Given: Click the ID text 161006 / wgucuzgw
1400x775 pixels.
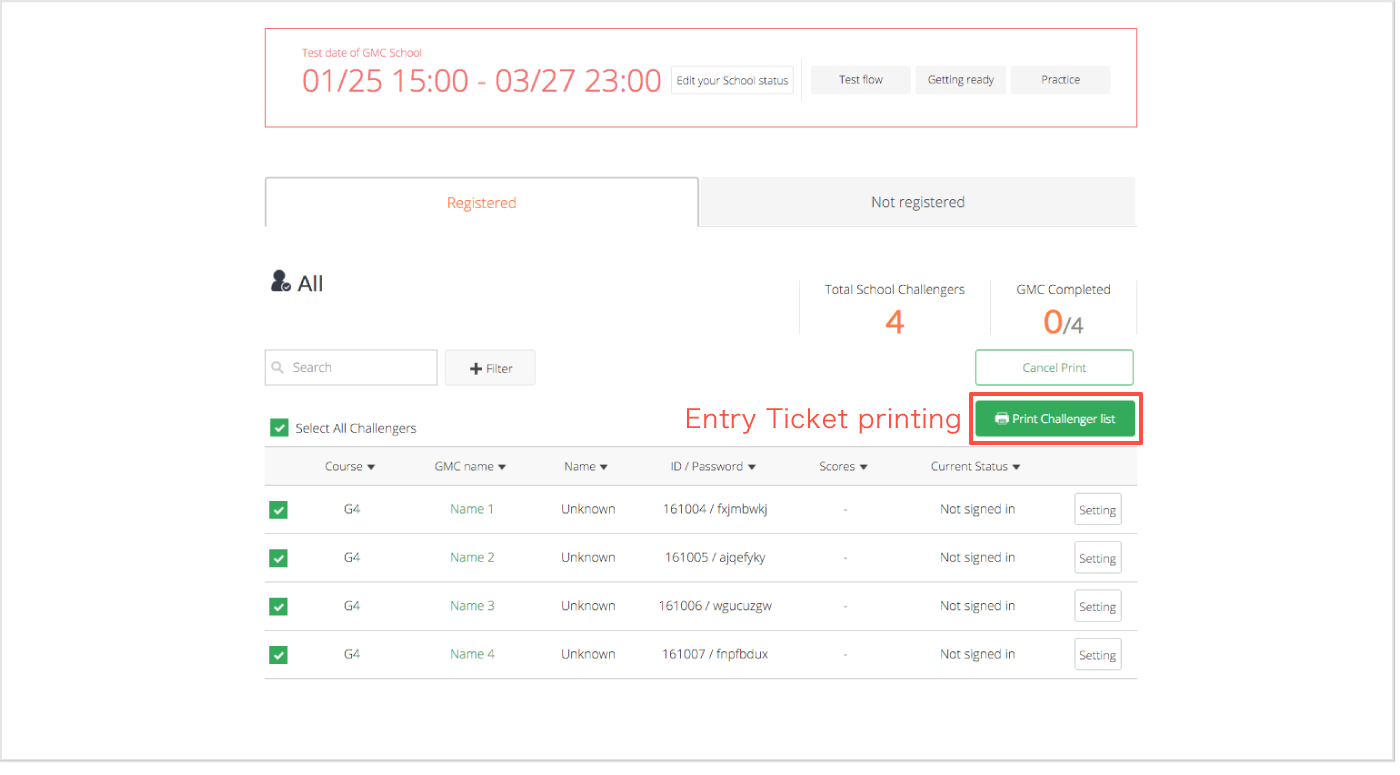Looking at the screenshot, I should [715, 606].
